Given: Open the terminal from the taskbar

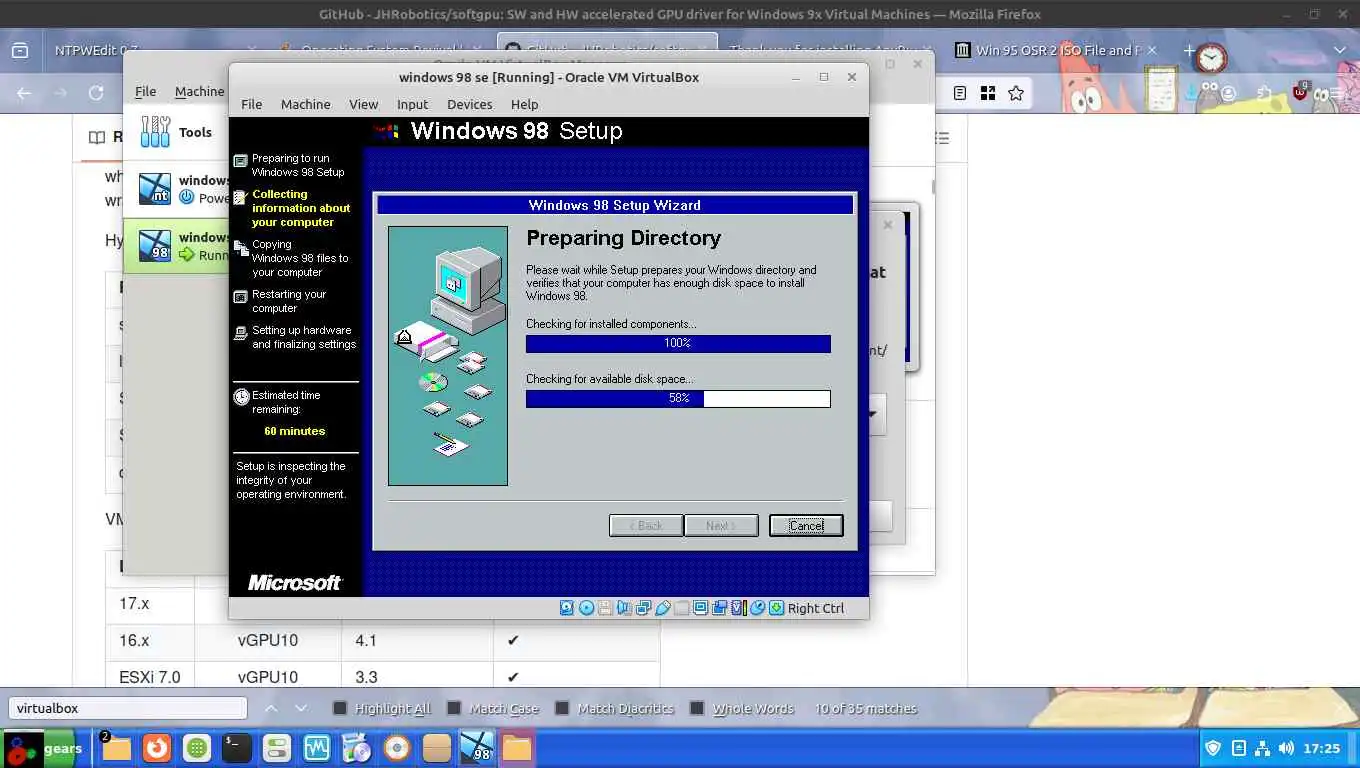Looking at the screenshot, I should point(236,748).
